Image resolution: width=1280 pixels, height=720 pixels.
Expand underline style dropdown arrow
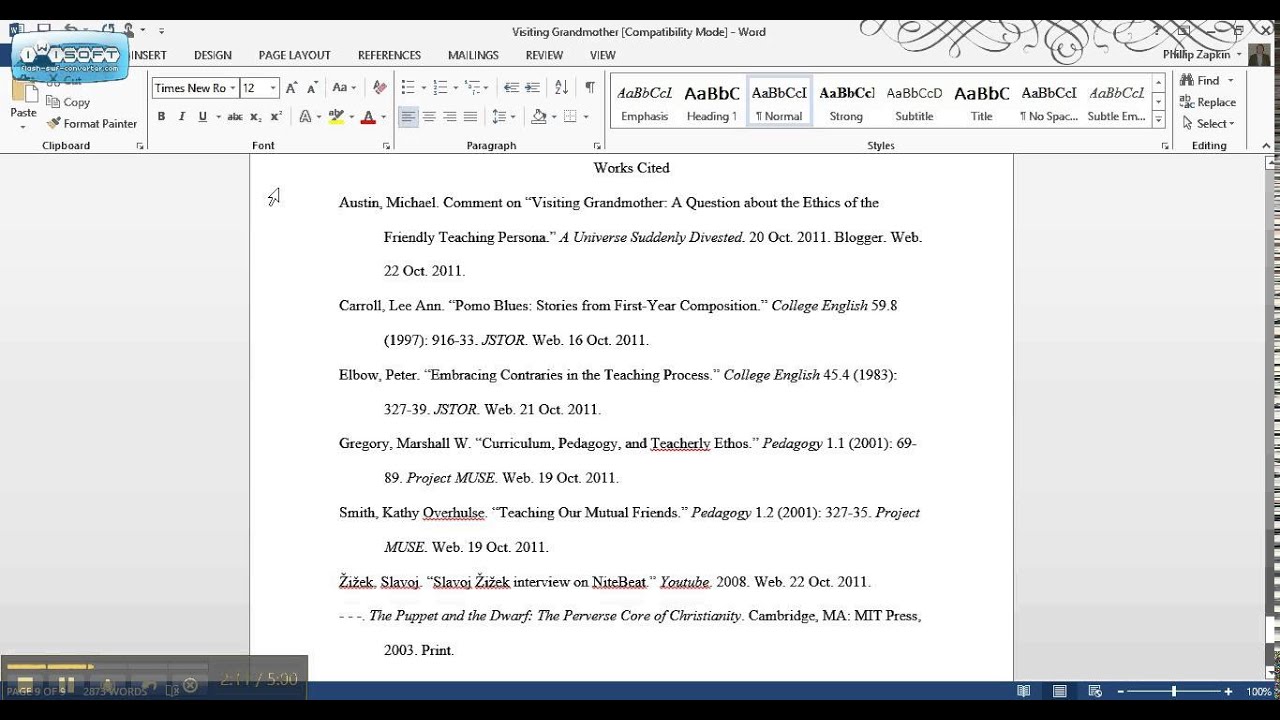217,117
